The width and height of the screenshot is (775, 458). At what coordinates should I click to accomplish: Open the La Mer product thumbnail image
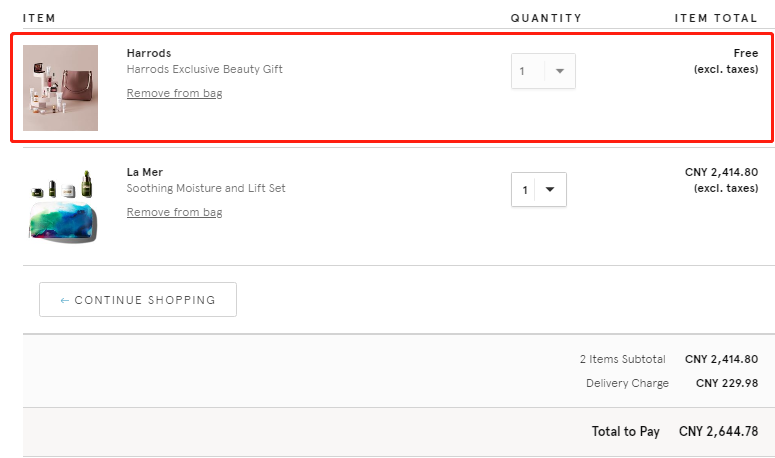(x=62, y=207)
